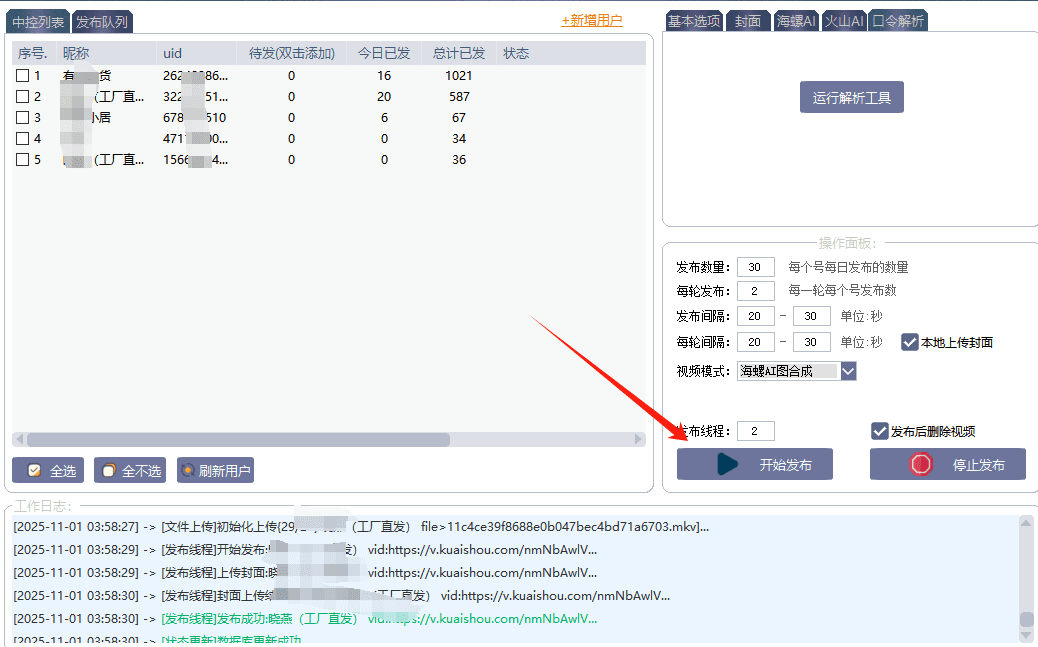Viewport: 1038px width, 647px height.
Task: Disable the 本地上传封面 checkbox
Action: 909,342
